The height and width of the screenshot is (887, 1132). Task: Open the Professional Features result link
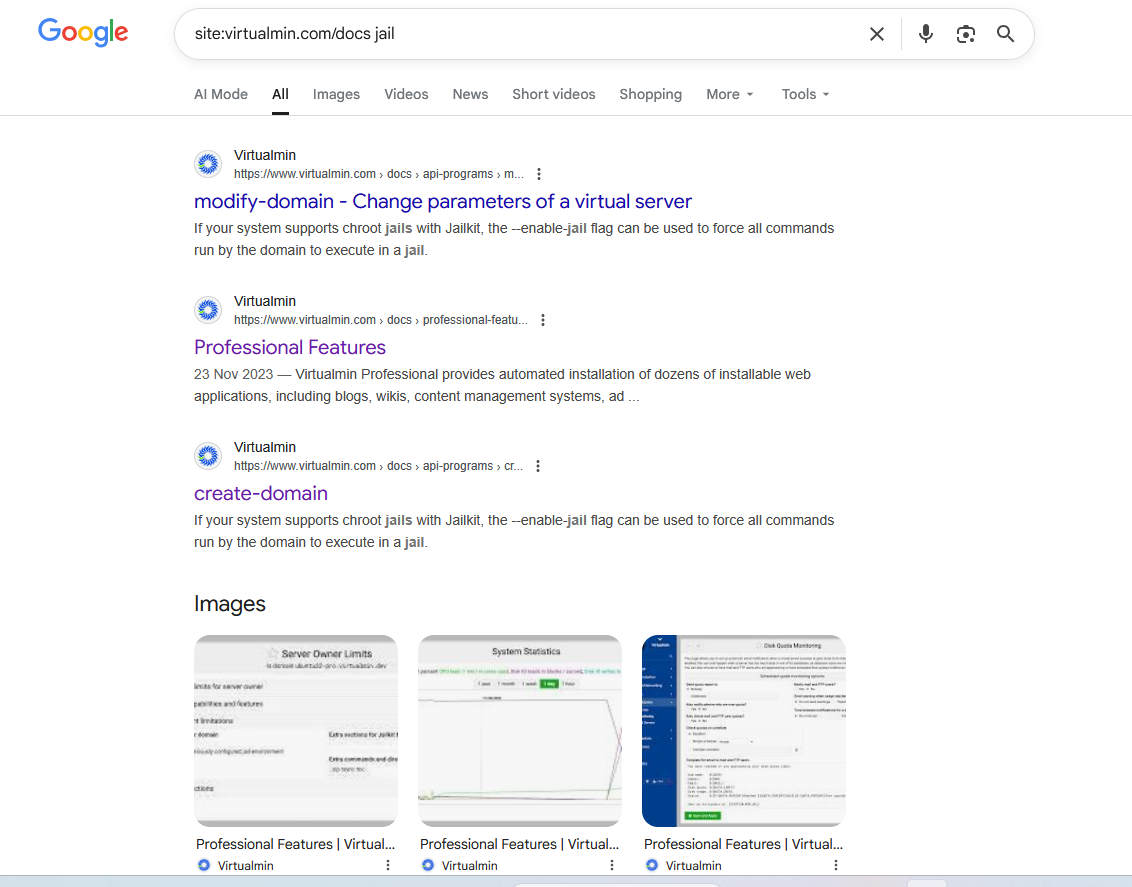coord(290,347)
